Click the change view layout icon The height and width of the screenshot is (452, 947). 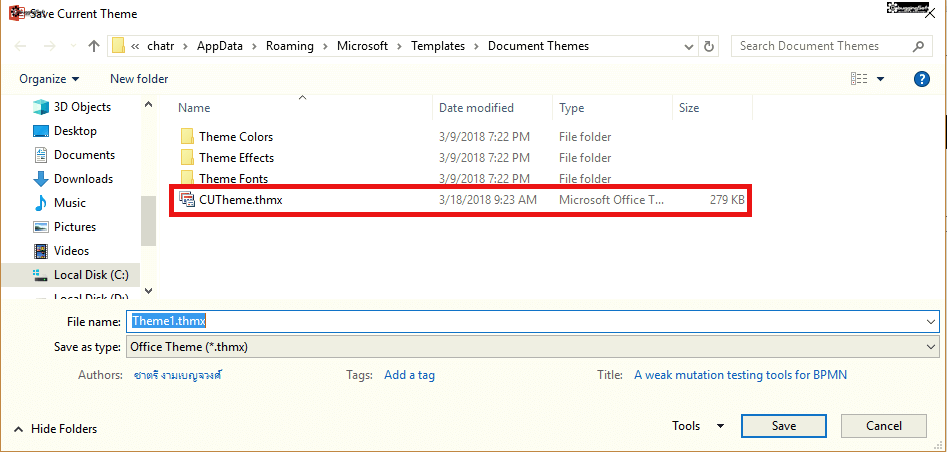(x=859, y=79)
